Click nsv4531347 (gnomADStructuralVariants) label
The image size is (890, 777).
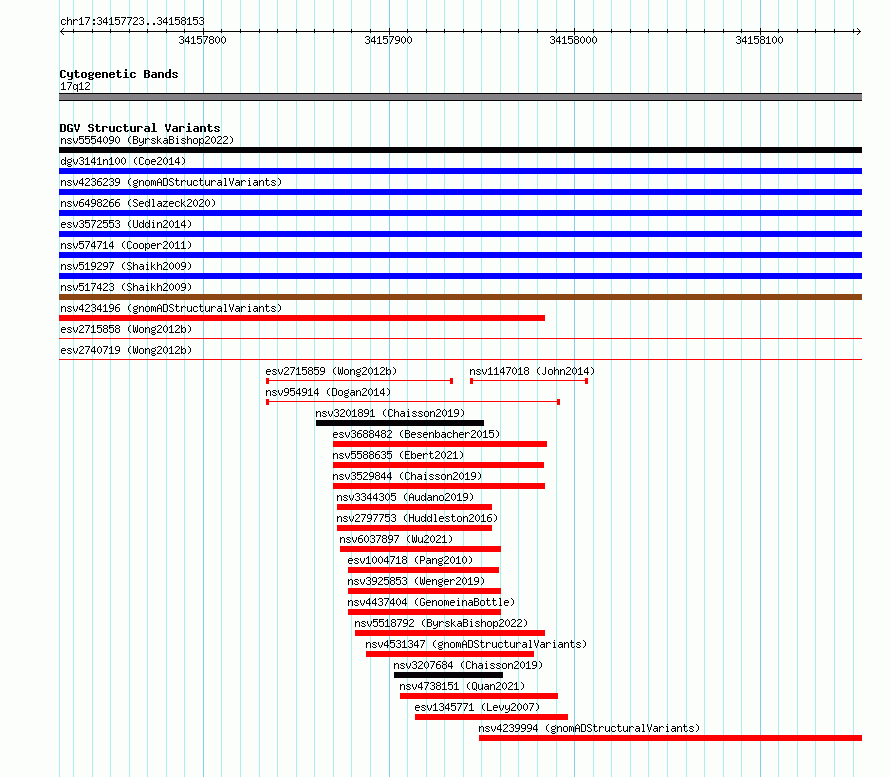click(x=476, y=644)
